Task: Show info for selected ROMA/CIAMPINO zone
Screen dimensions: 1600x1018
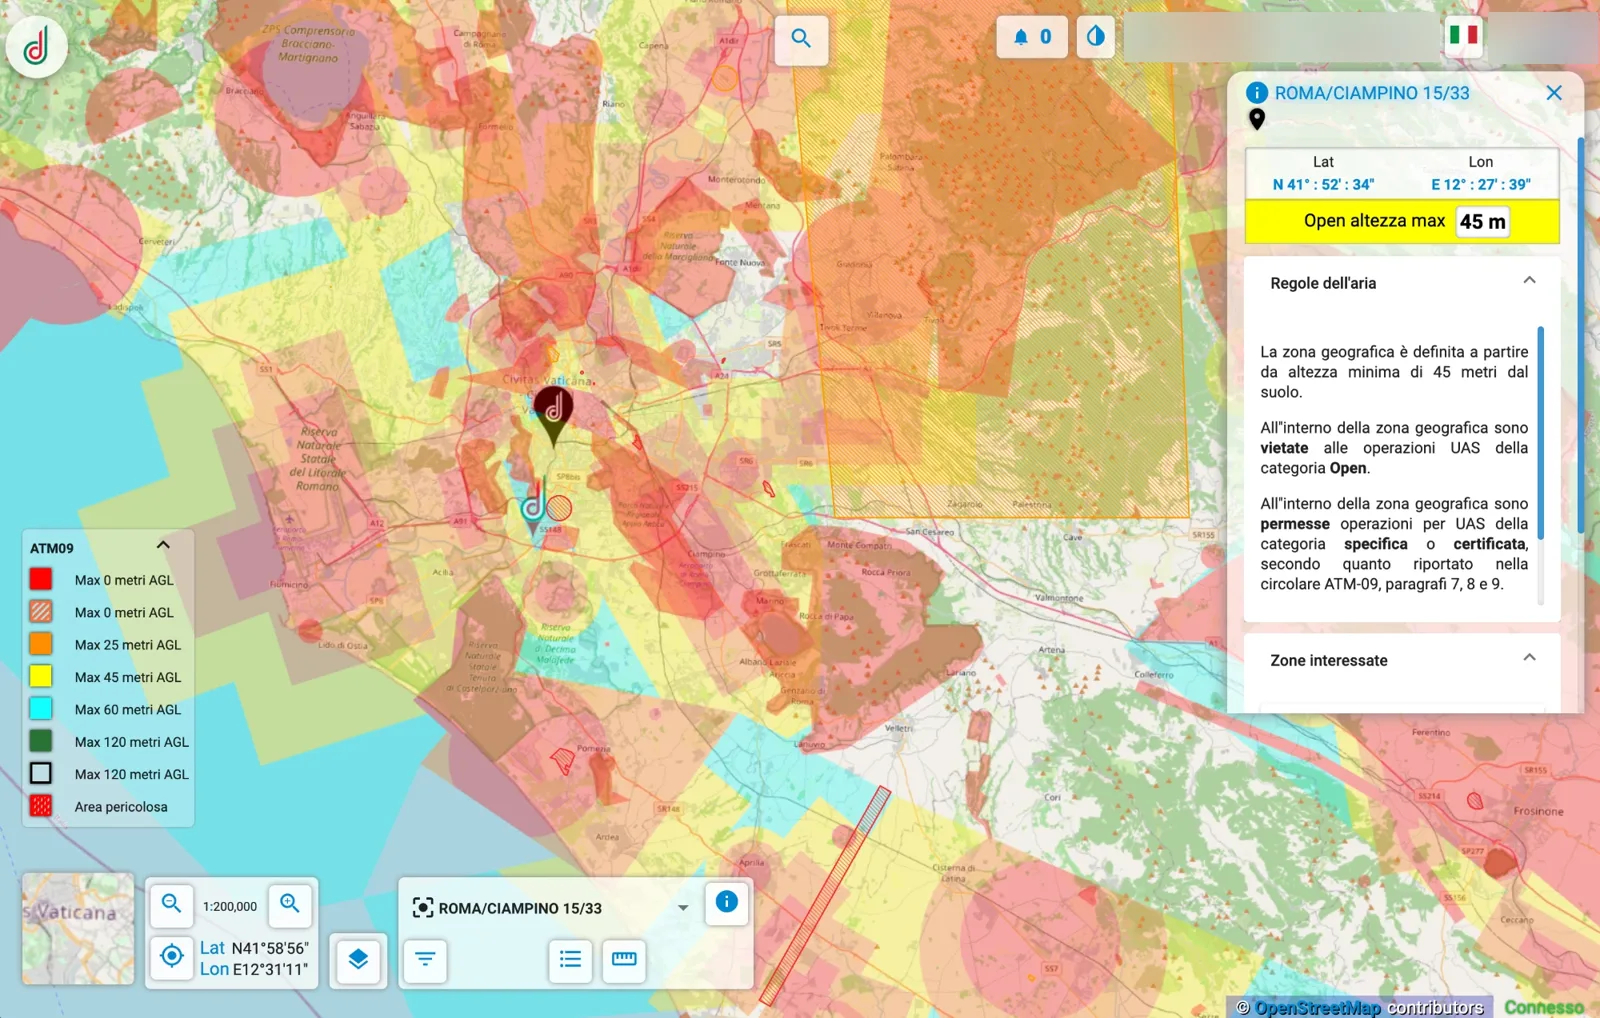Action: (727, 903)
